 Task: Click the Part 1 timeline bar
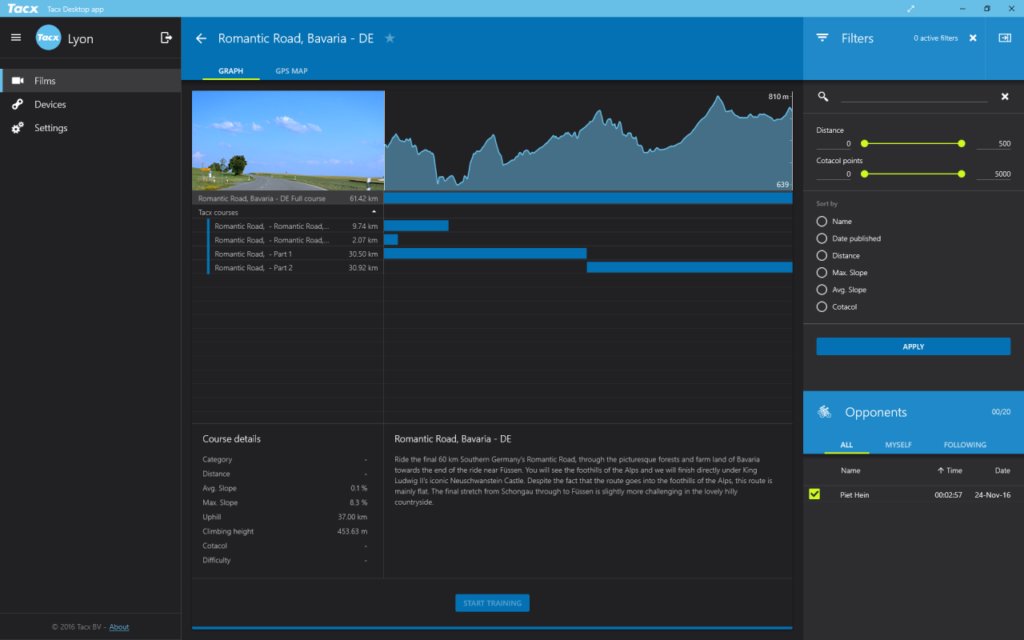point(485,253)
